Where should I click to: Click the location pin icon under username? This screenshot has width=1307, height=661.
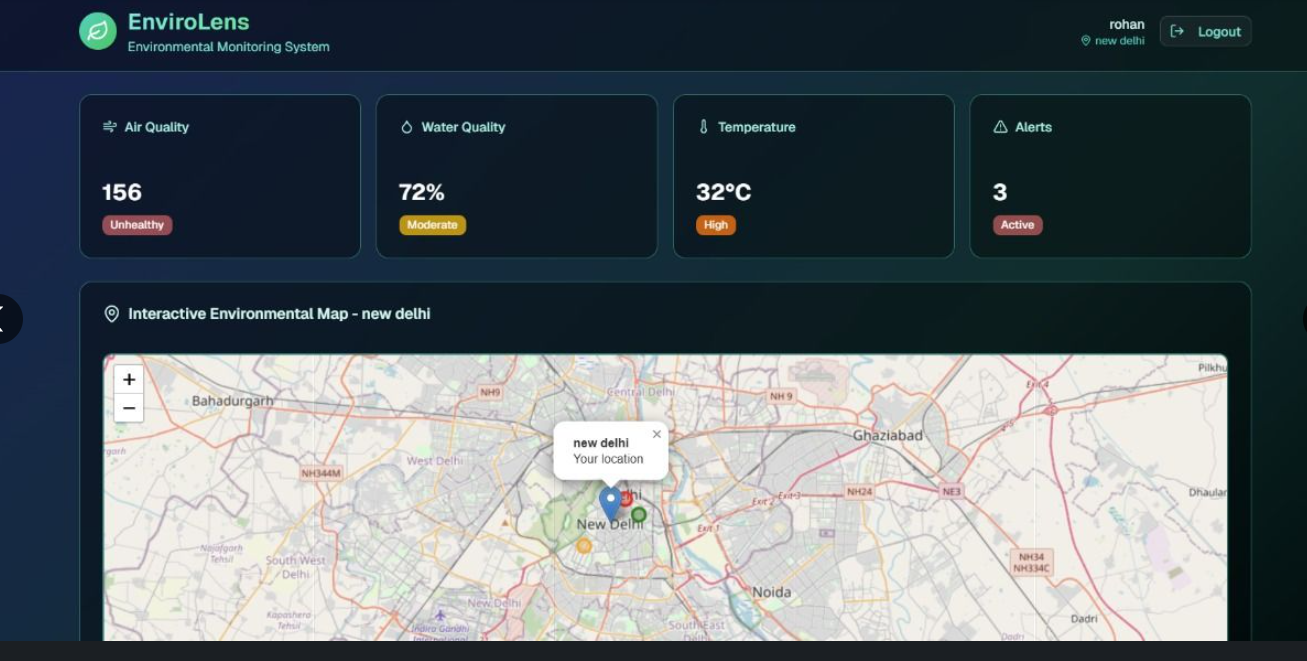1086,41
